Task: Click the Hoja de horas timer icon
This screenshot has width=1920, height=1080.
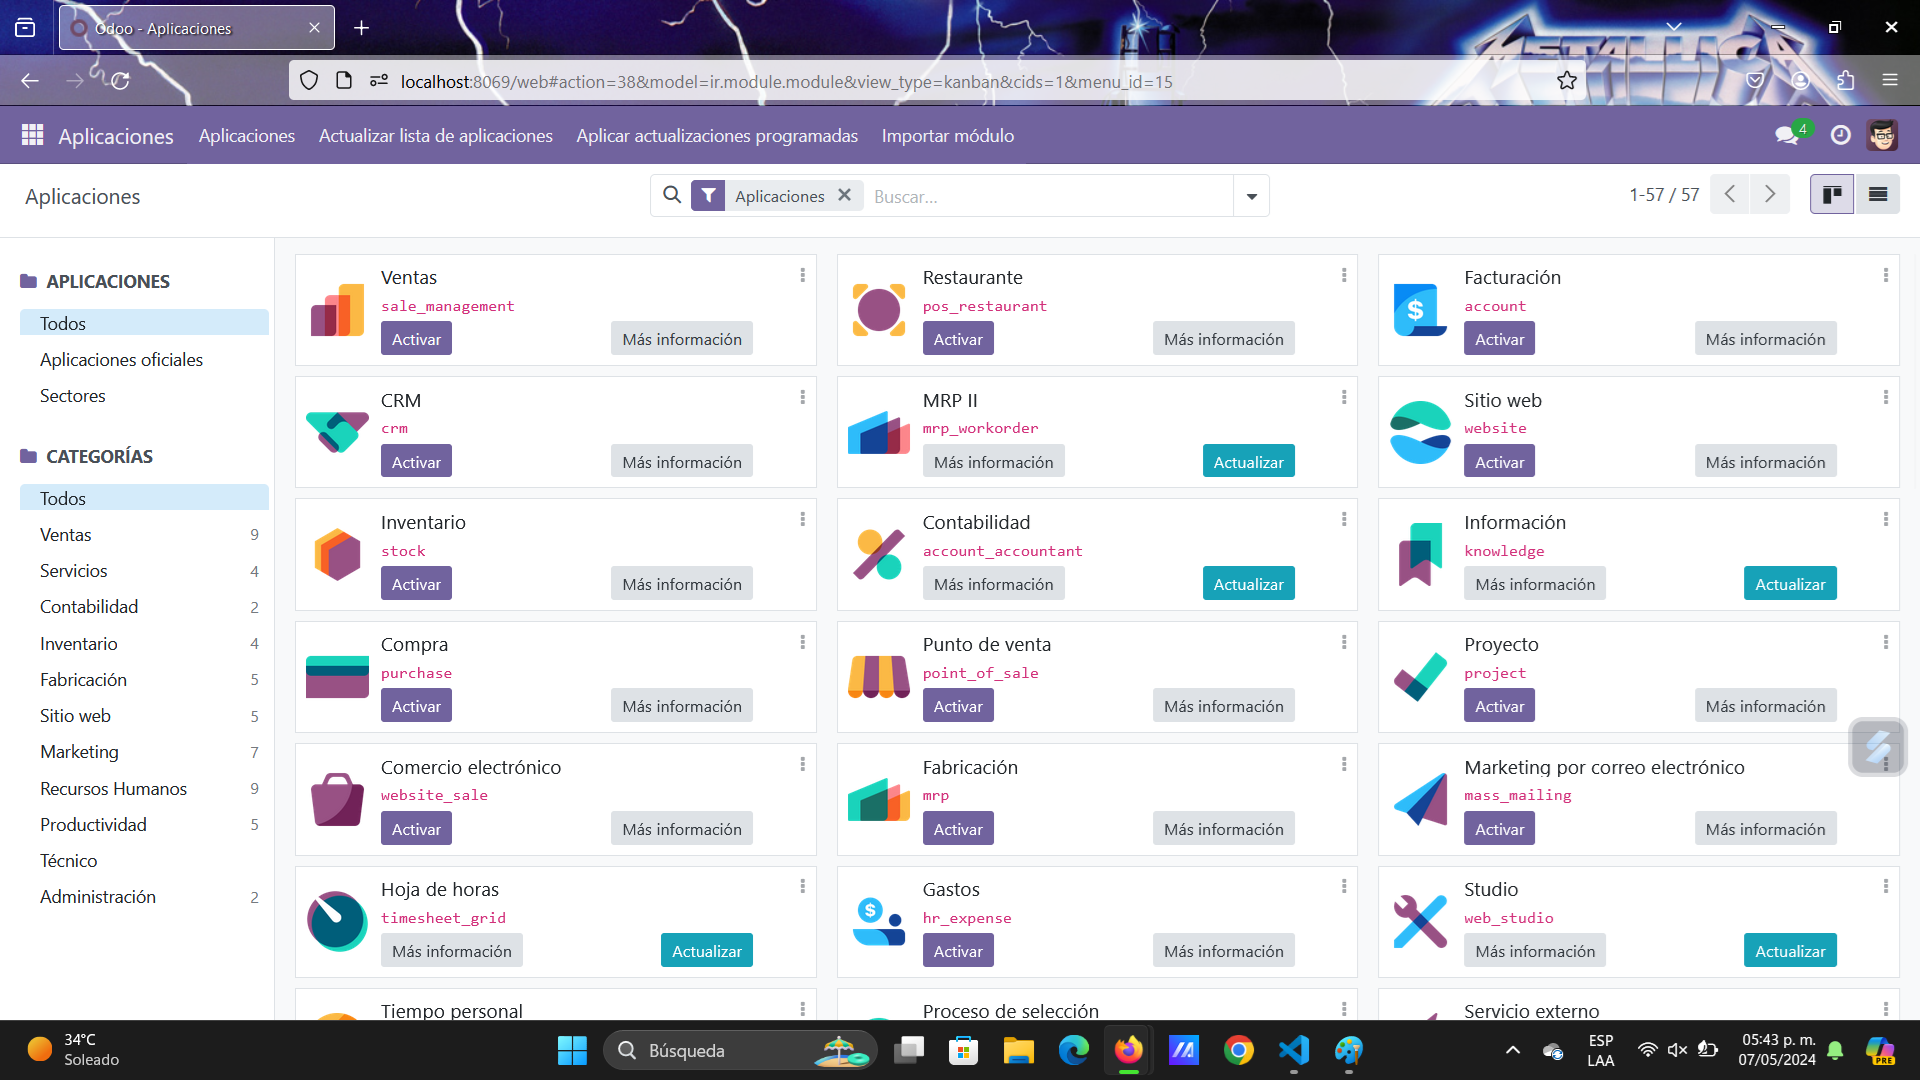Action: coord(337,921)
